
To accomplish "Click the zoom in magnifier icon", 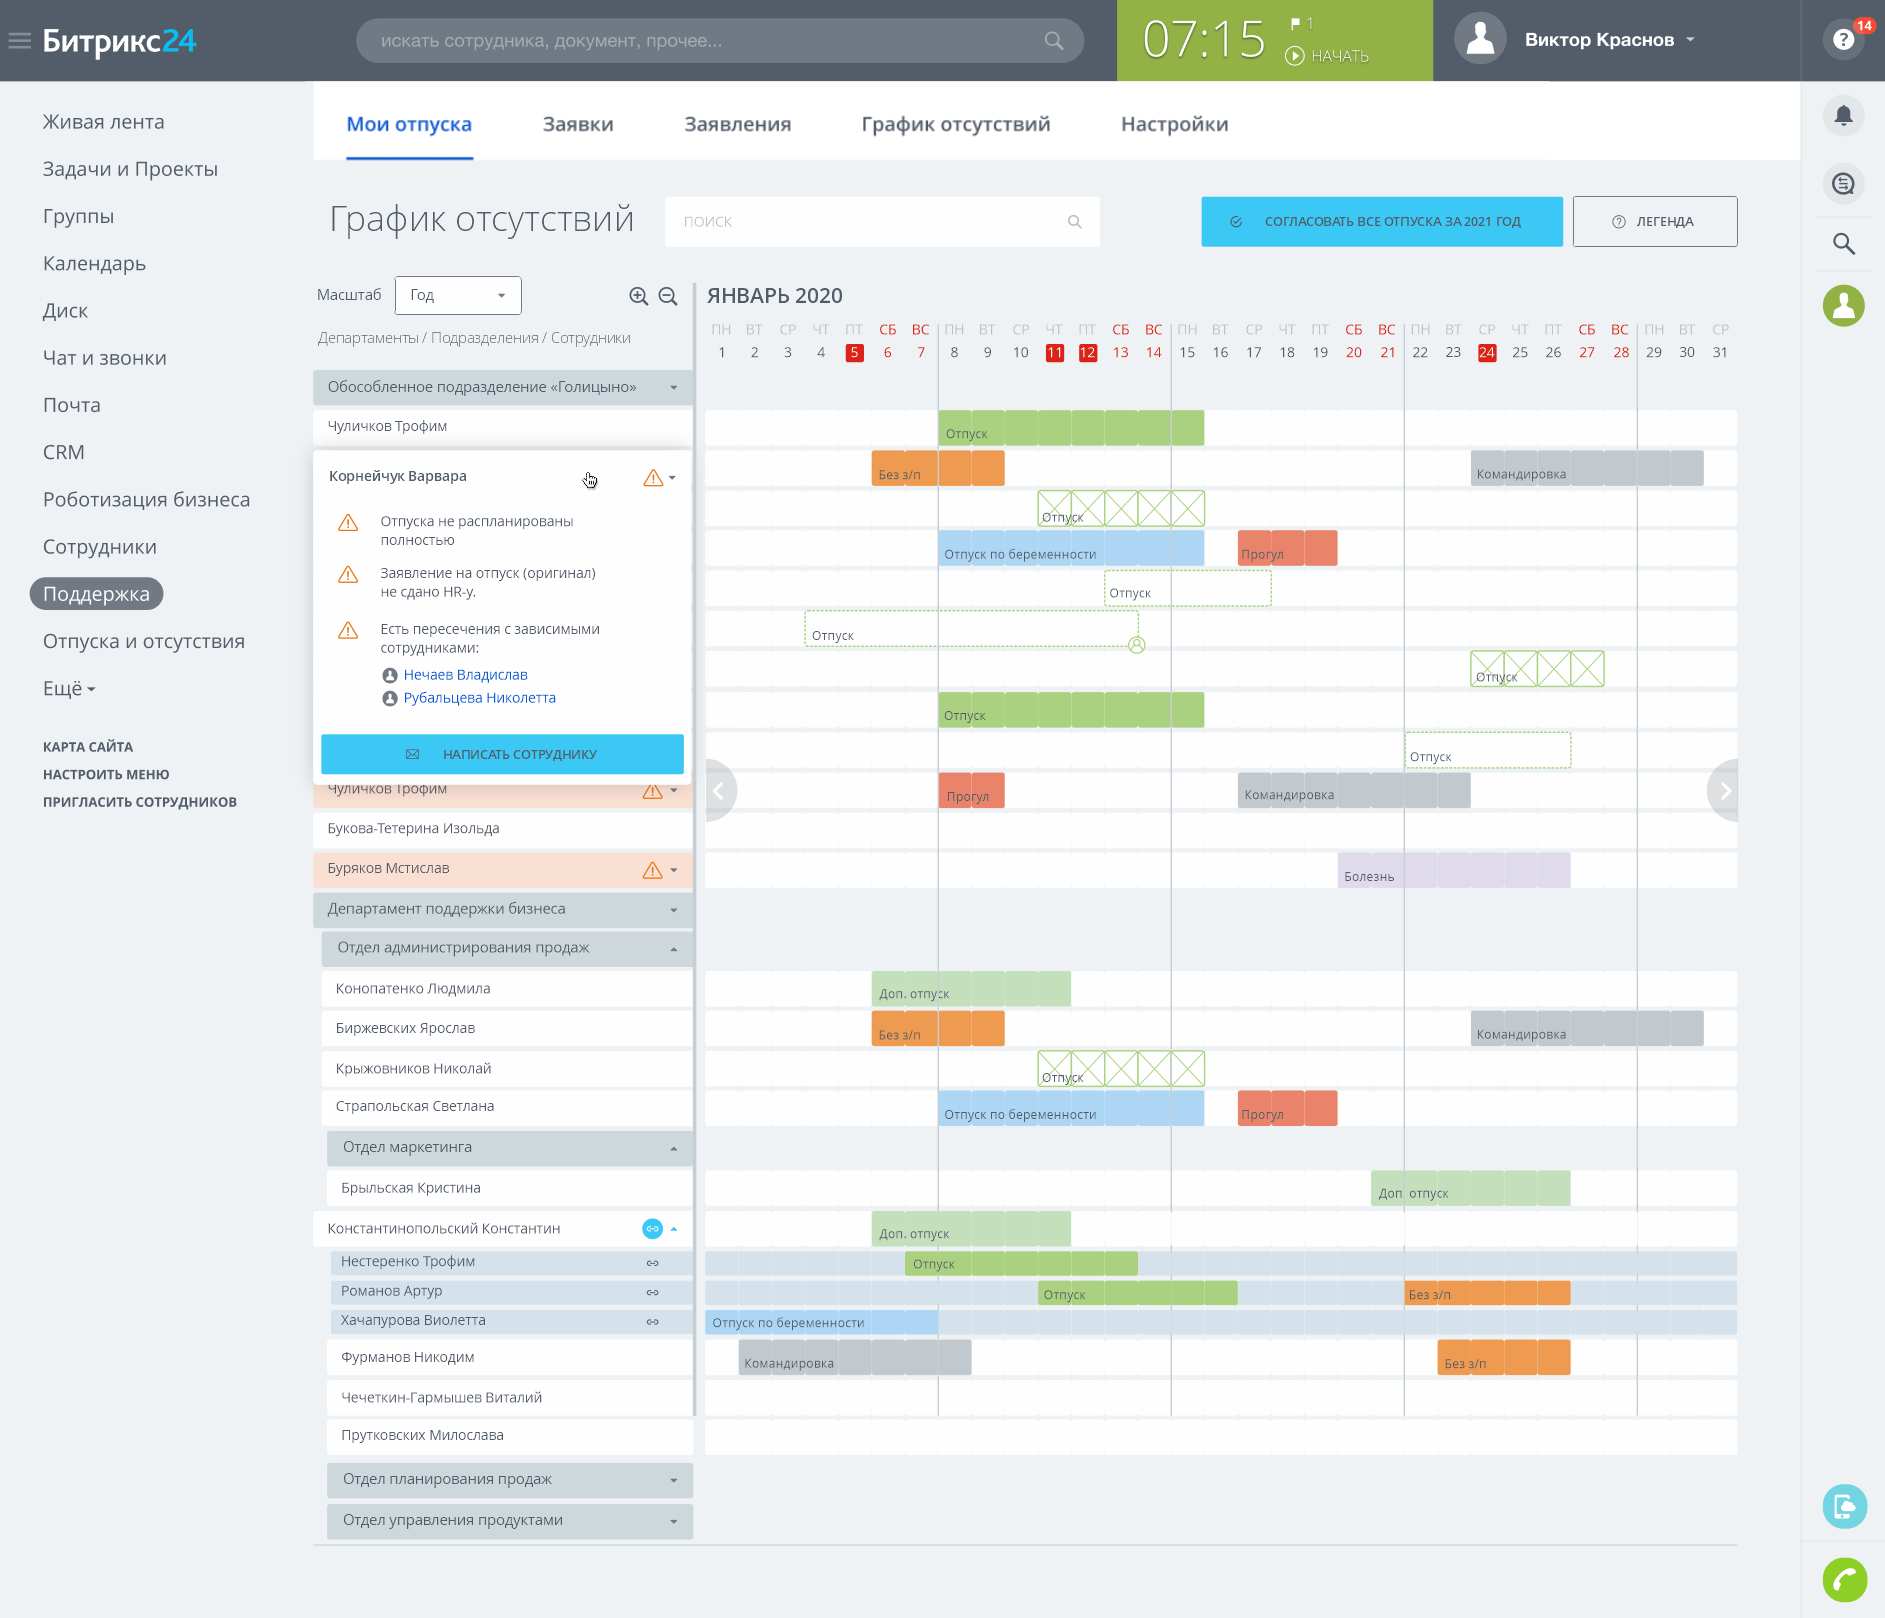I will [638, 296].
